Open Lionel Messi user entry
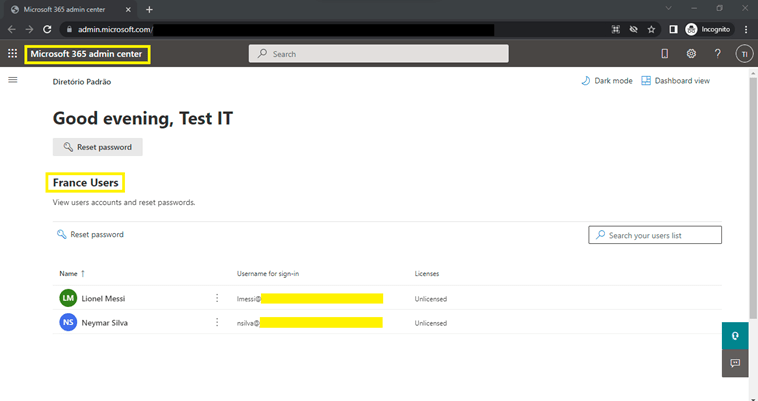The image size is (758, 401). coord(103,298)
